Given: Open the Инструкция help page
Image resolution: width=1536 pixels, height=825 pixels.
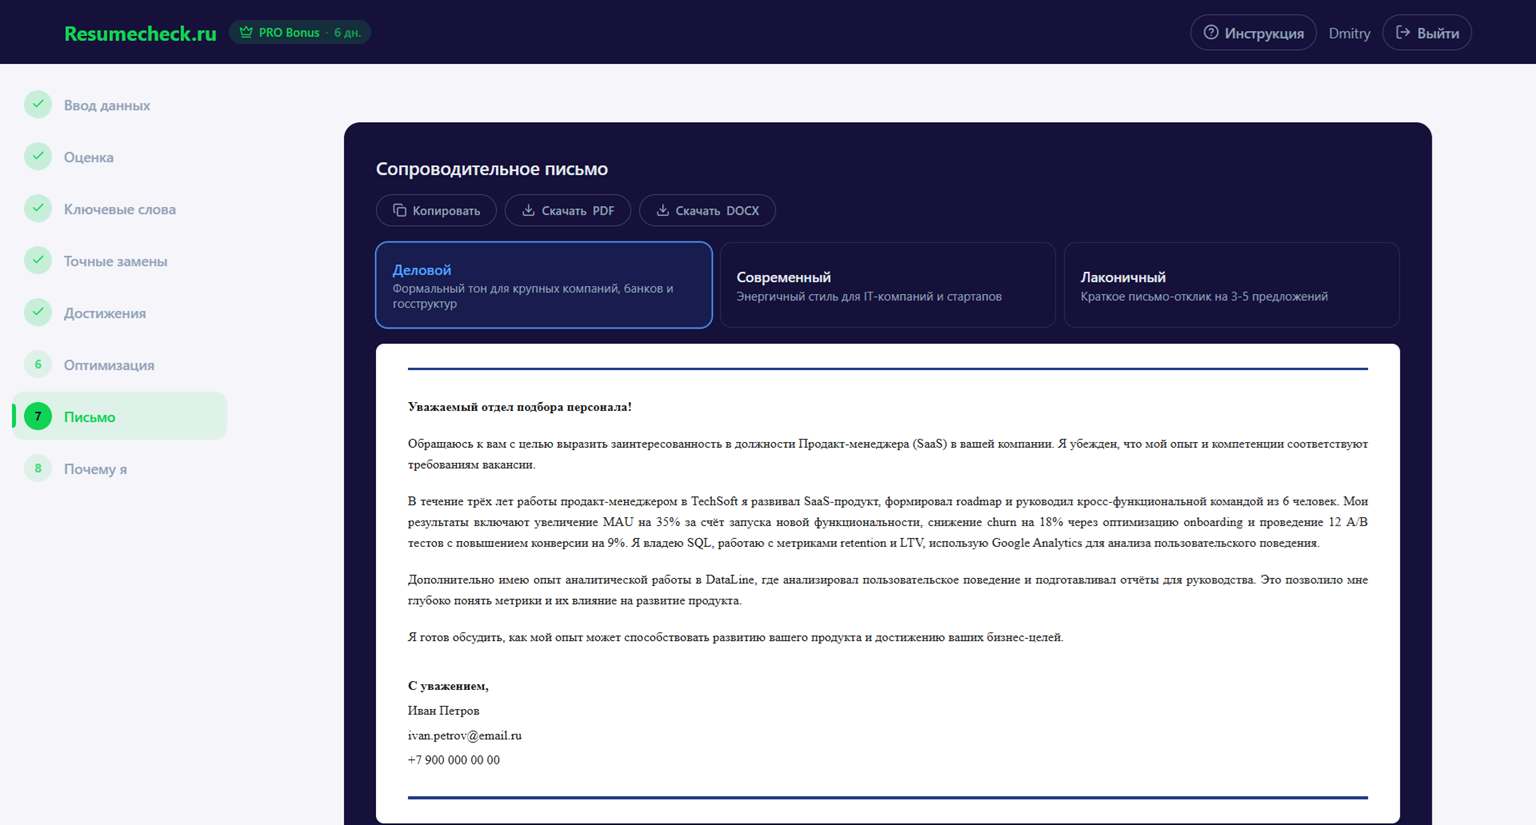Looking at the screenshot, I should 1253,32.
